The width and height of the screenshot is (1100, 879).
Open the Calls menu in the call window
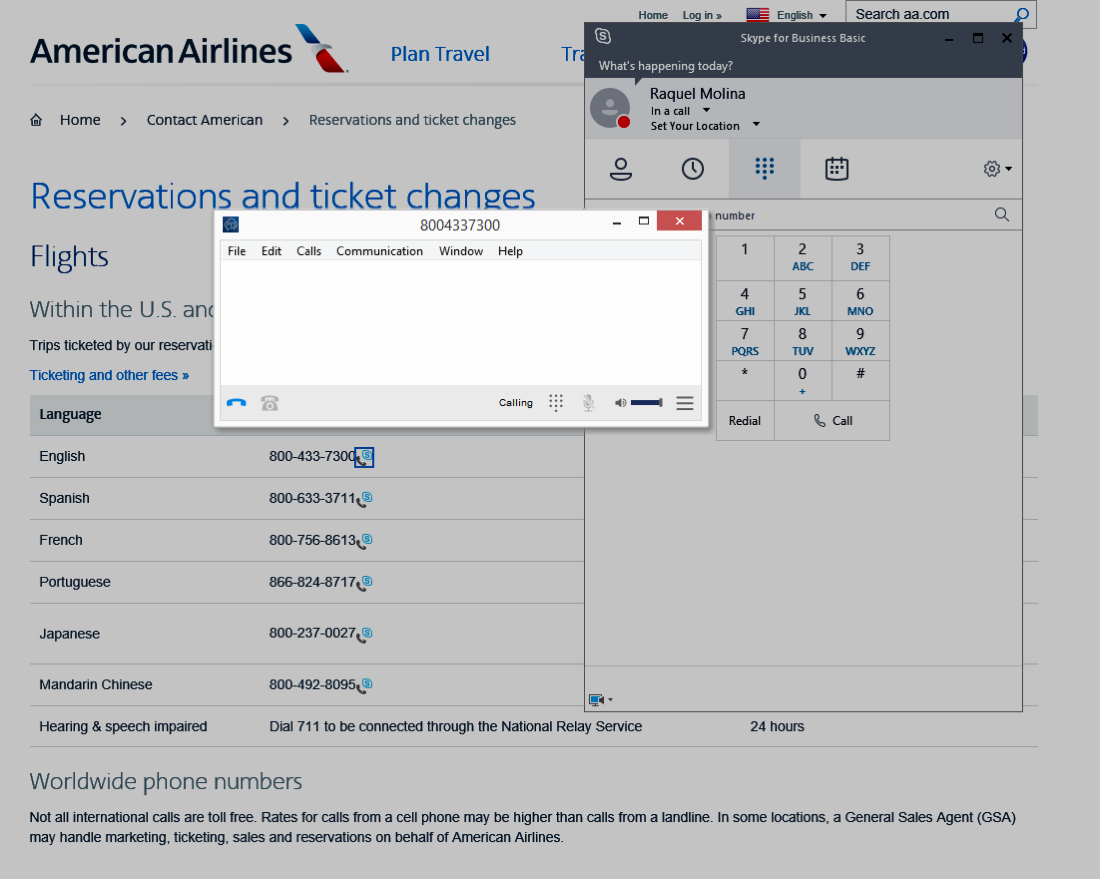[308, 251]
